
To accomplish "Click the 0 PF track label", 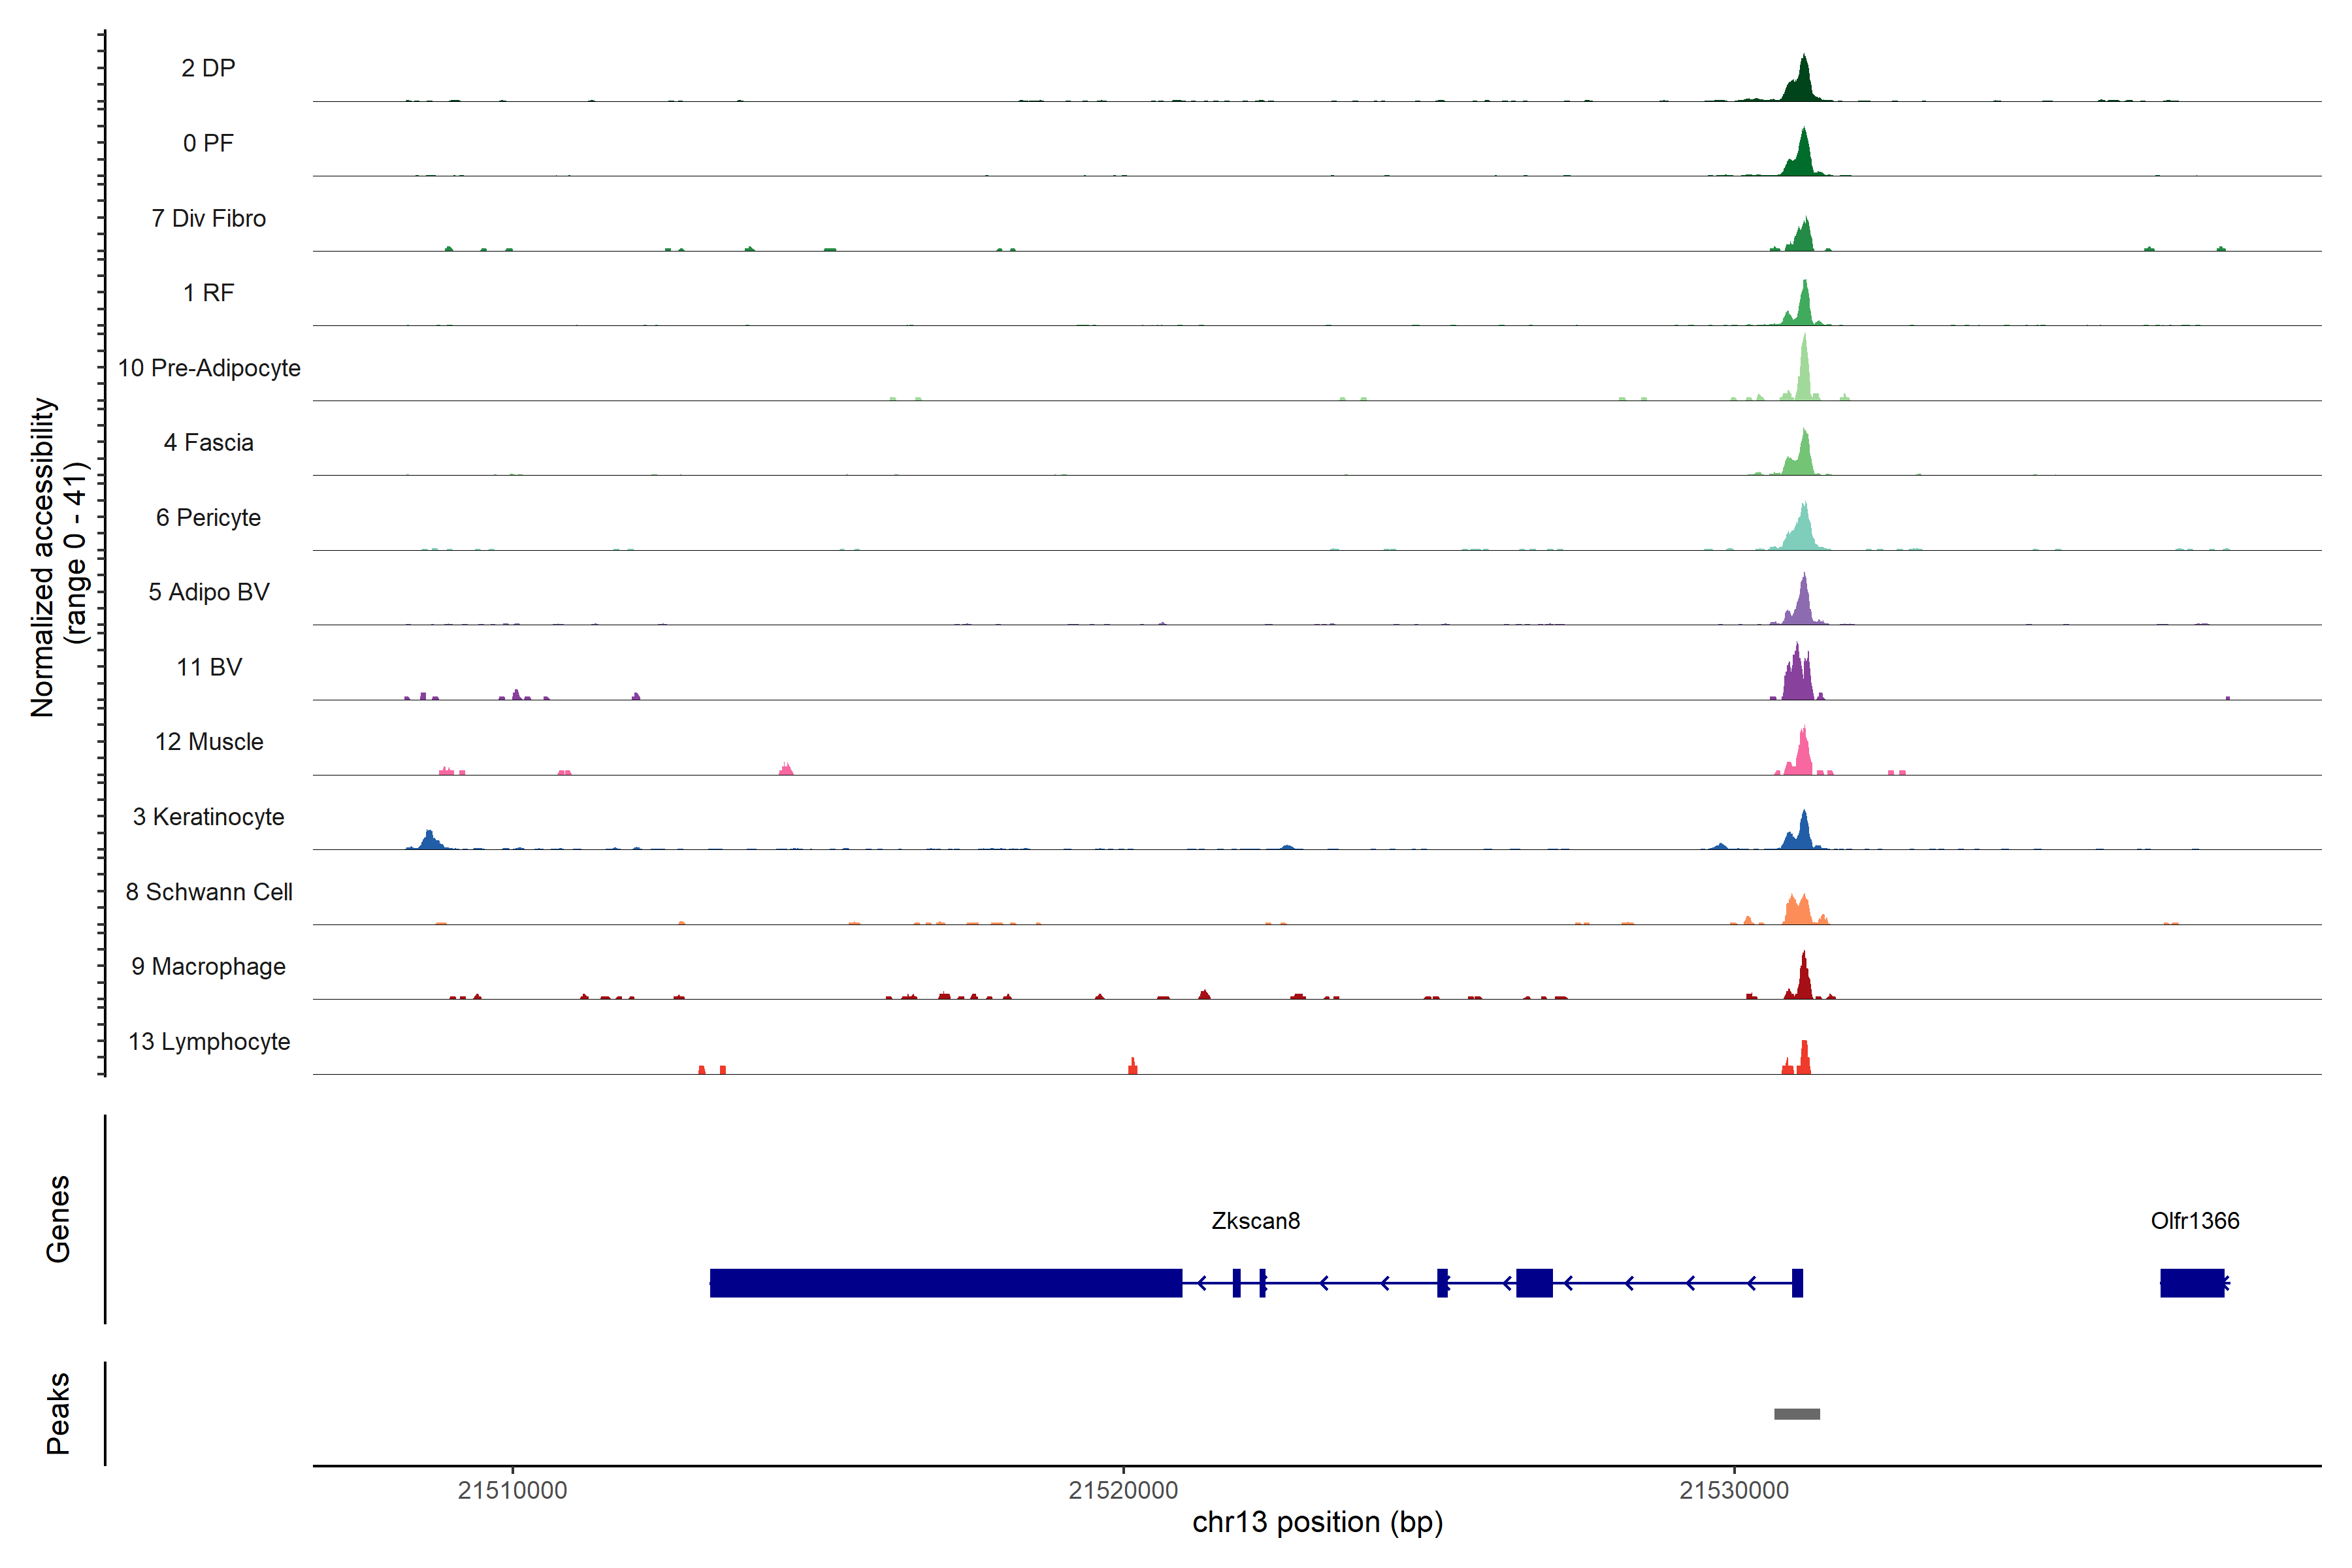I will tap(208, 143).
